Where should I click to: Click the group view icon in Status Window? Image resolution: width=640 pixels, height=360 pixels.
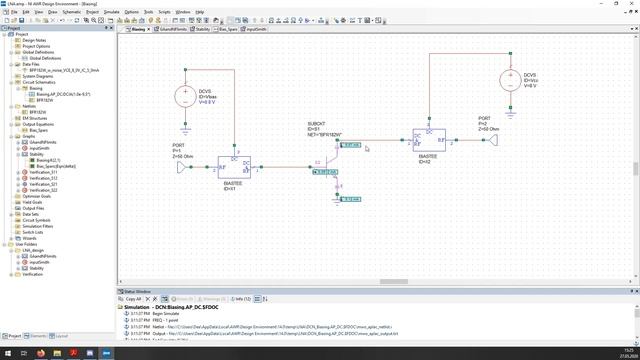[x=258, y=299]
